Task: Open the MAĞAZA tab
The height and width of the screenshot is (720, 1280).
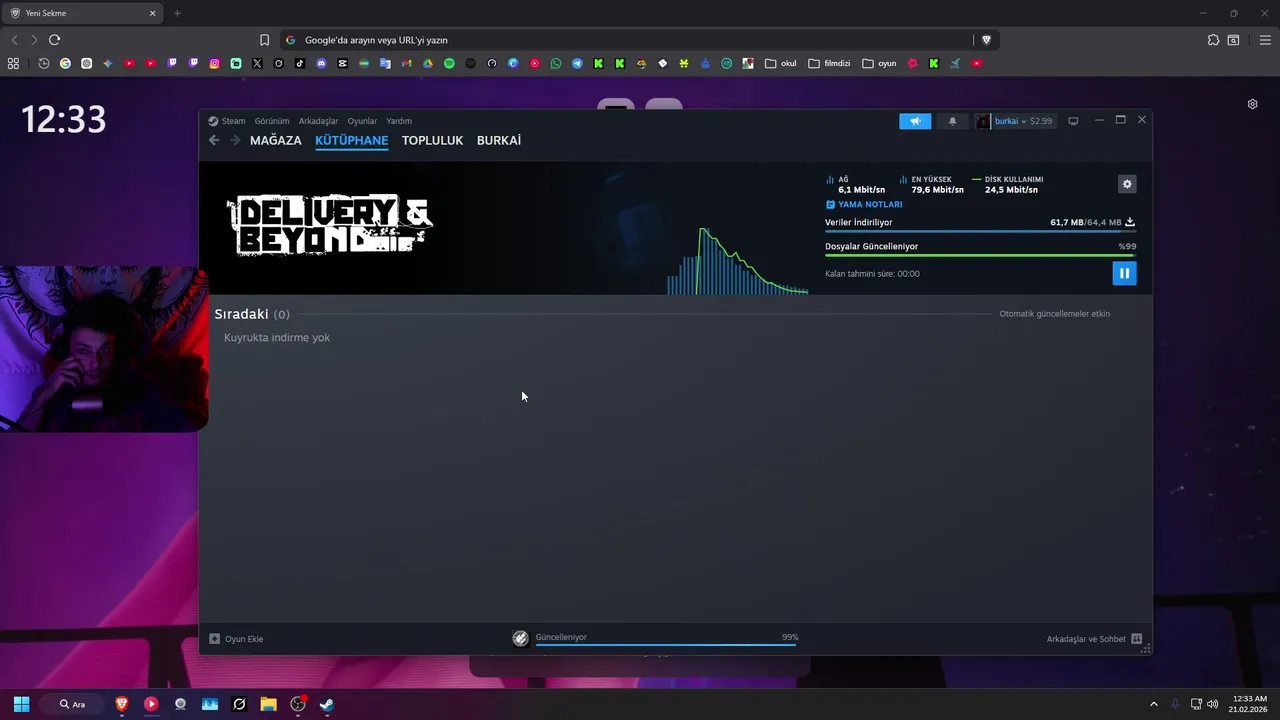Action: click(275, 140)
